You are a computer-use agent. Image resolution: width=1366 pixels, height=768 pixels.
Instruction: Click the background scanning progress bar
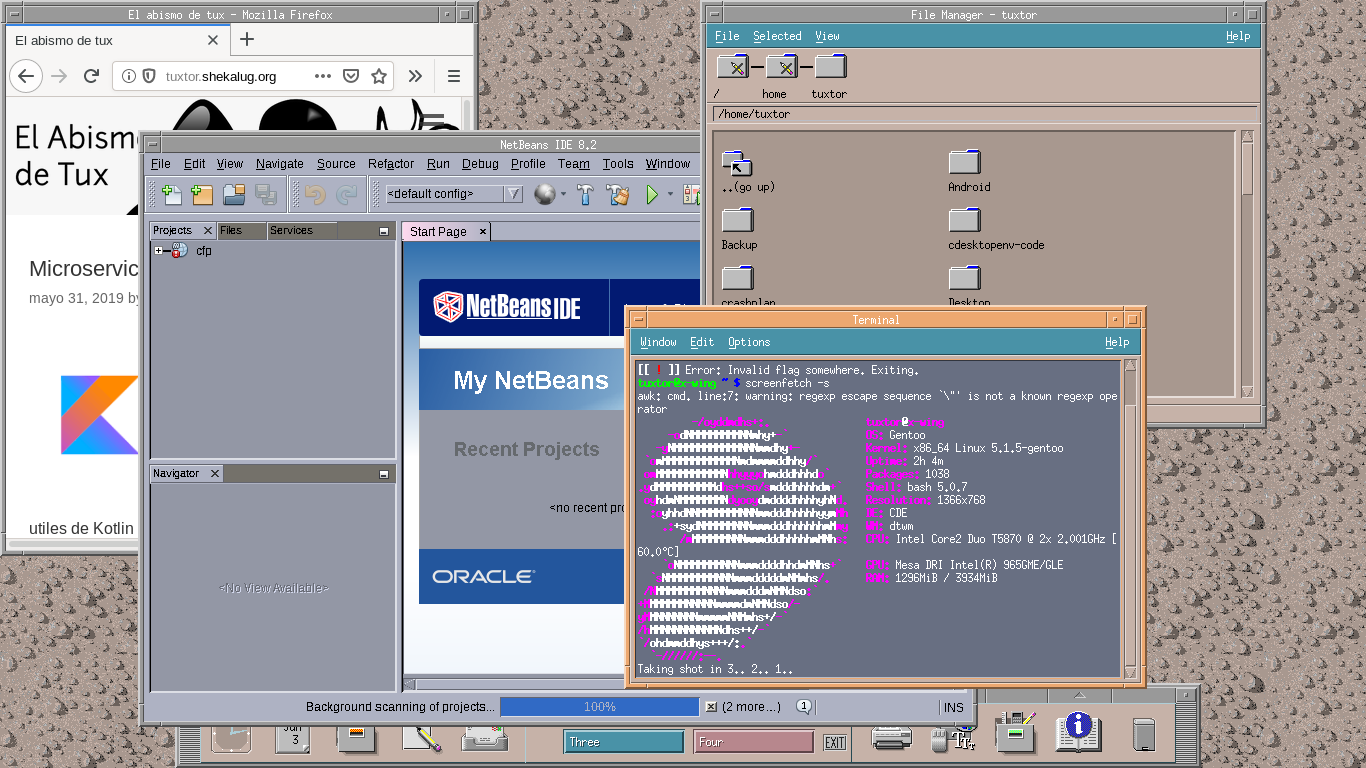[x=600, y=707]
